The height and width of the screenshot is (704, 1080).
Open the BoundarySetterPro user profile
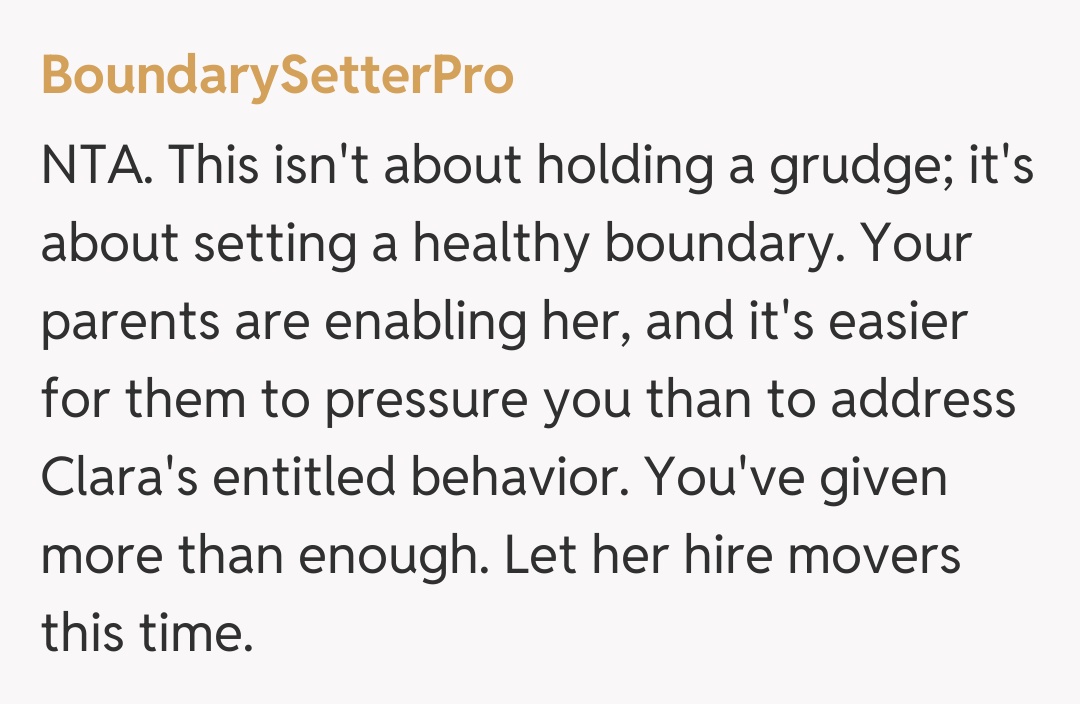pyautogui.click(x=277, y=77)
